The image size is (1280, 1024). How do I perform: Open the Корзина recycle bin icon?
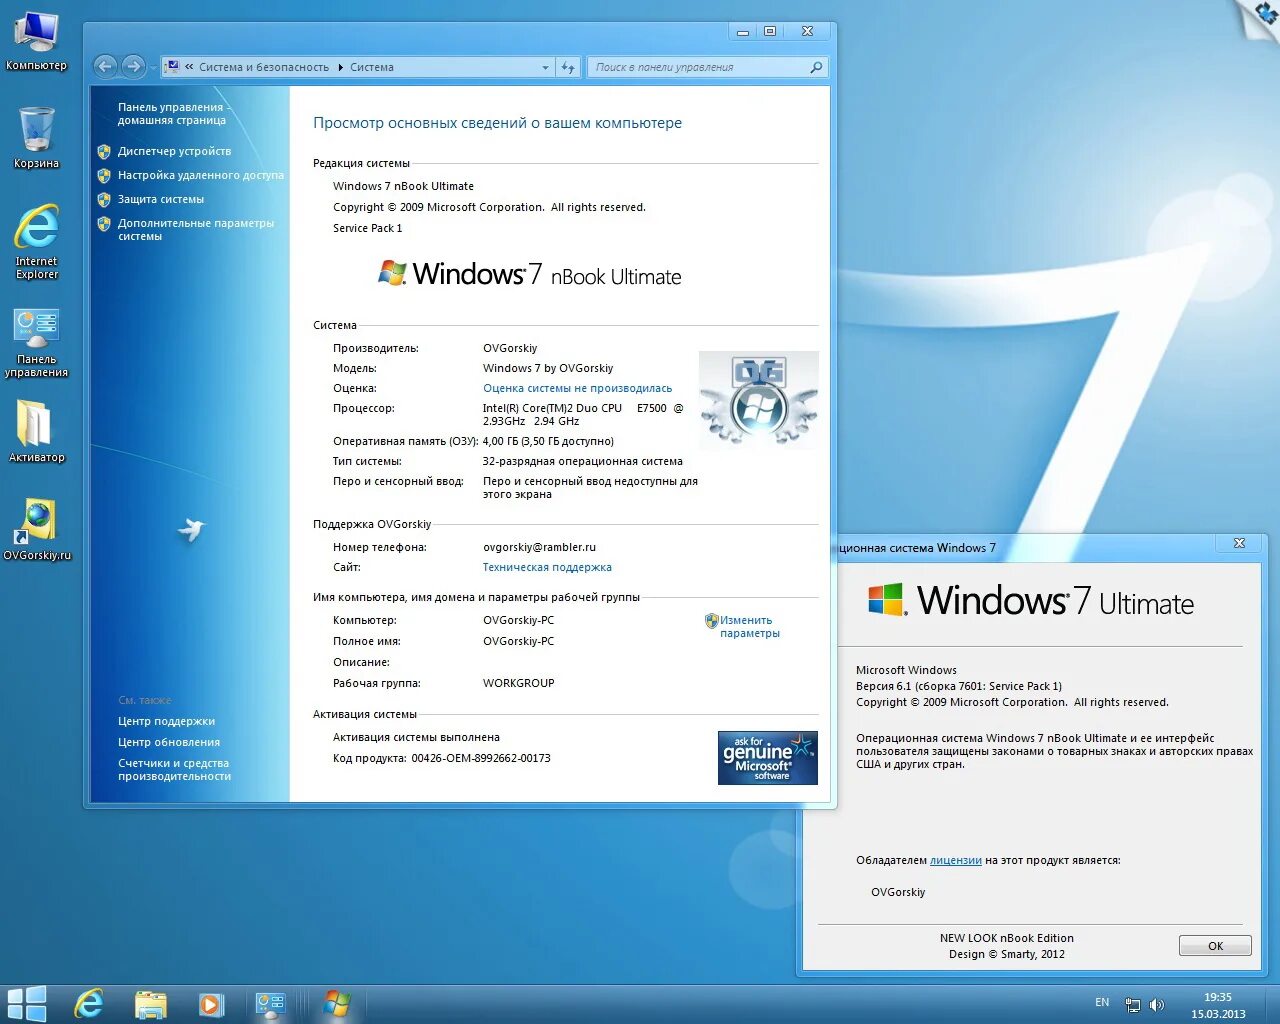tap(36, 137)
